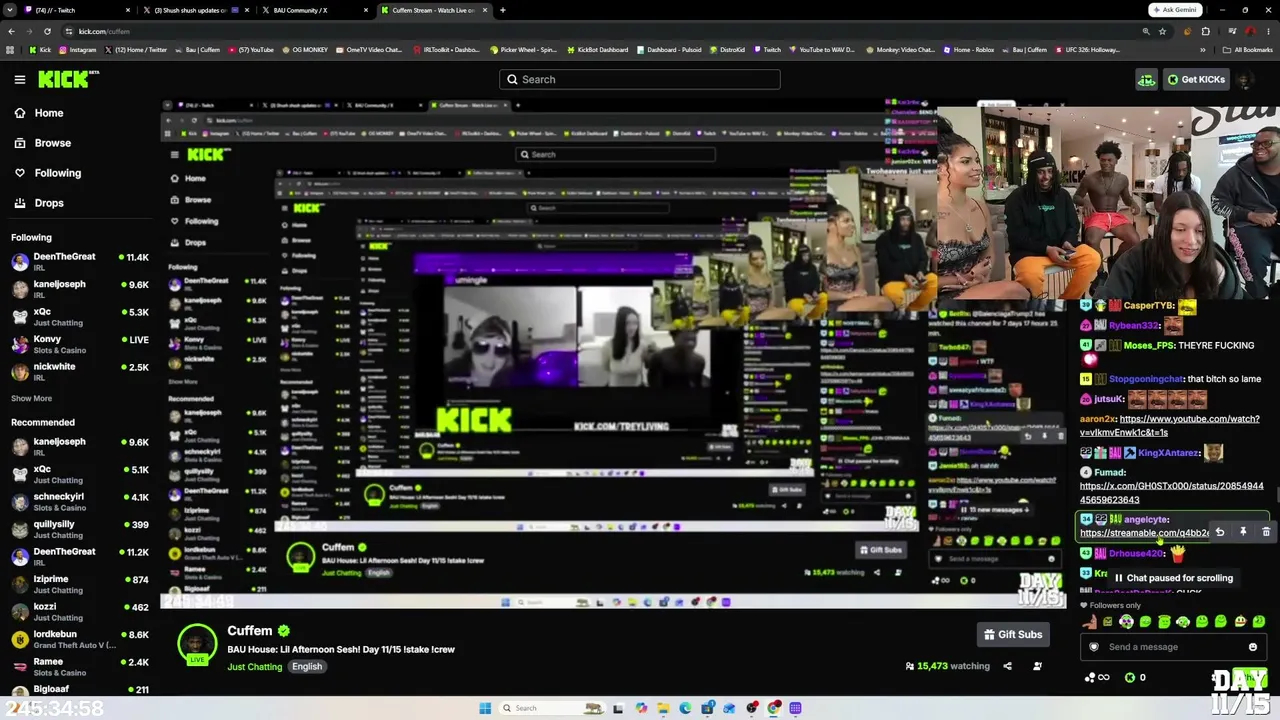Go to Home in Kick sidebar

click(49, 113)
